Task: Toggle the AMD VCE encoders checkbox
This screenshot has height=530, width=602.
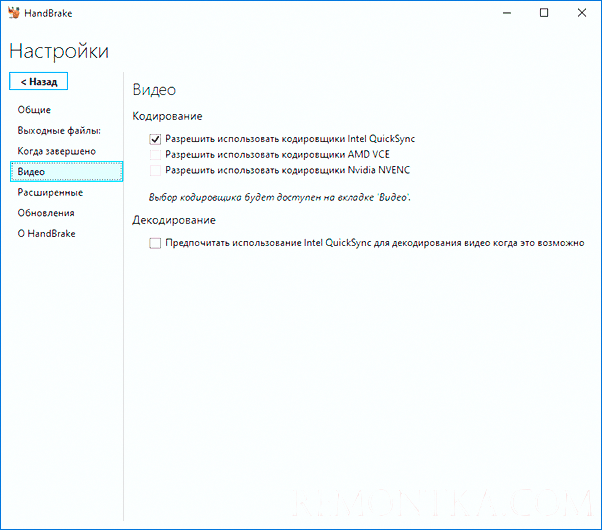Action: coord(155,155)
